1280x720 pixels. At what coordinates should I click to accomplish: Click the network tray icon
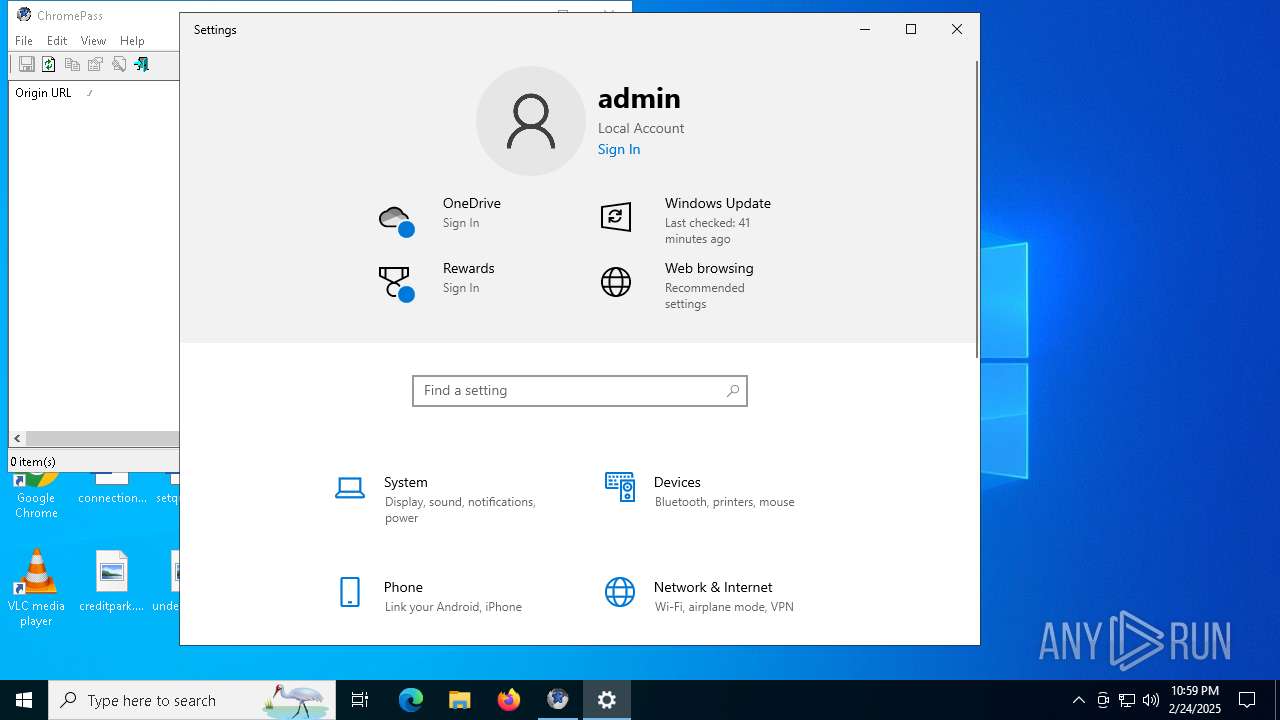pyautogui.click(x=1127, y=700)
